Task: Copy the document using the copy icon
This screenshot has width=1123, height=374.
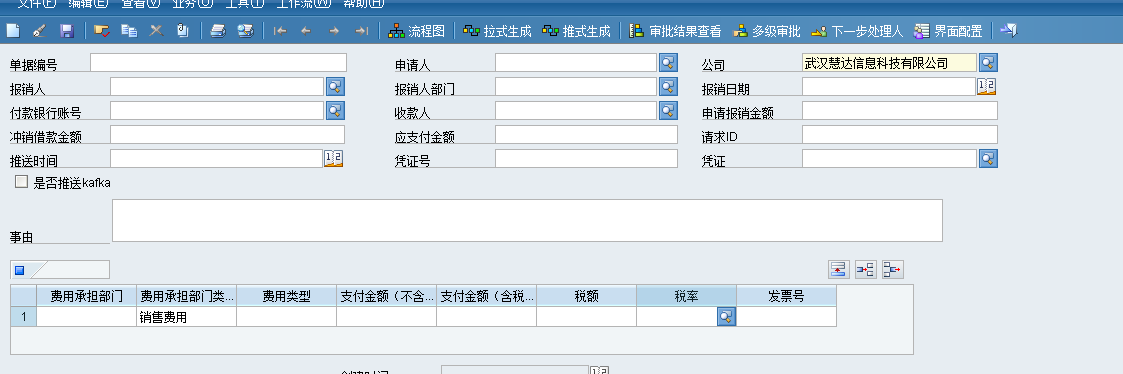Action: tap(129, 31)
